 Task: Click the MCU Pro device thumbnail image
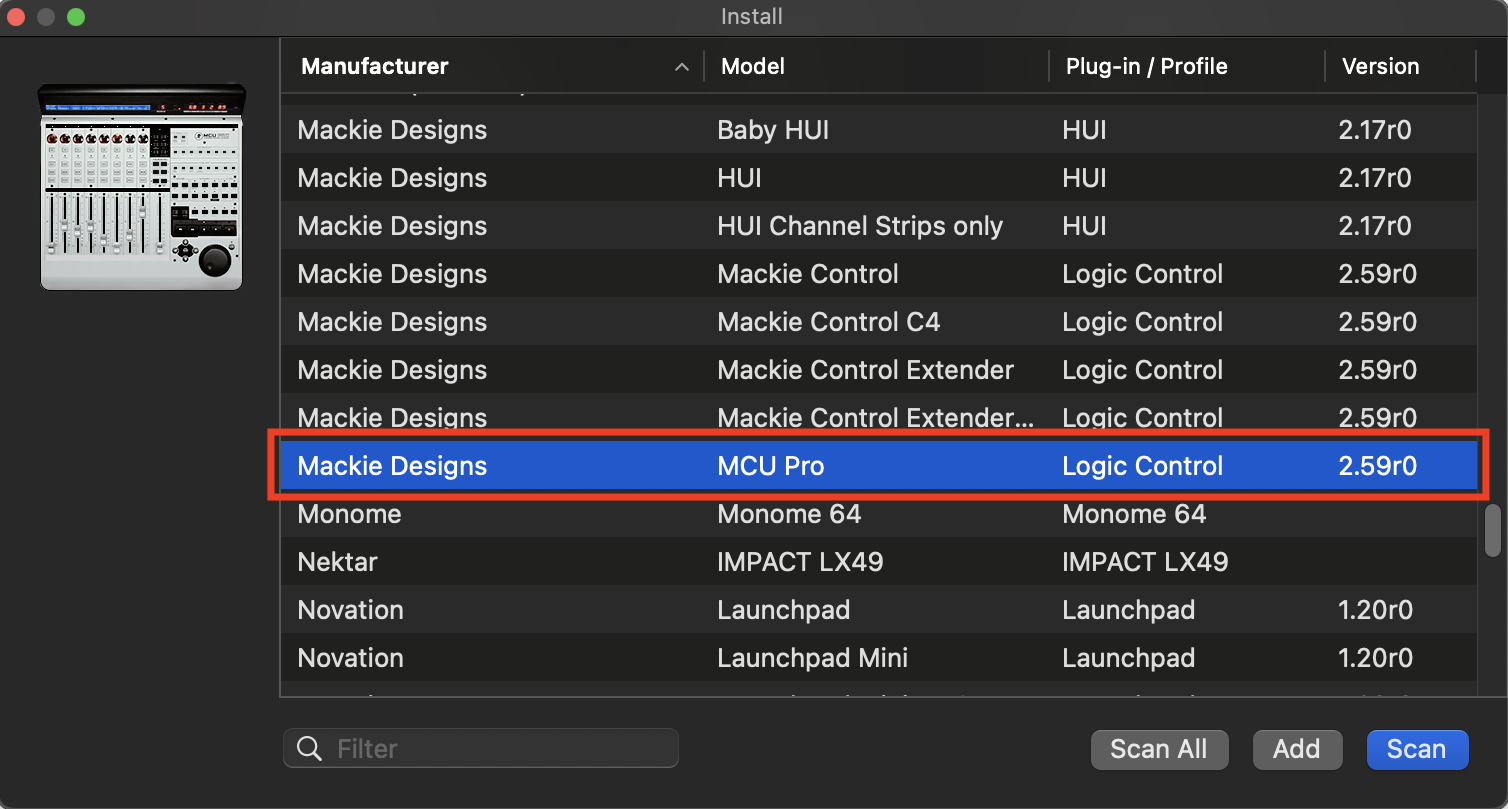coord(141,187)
